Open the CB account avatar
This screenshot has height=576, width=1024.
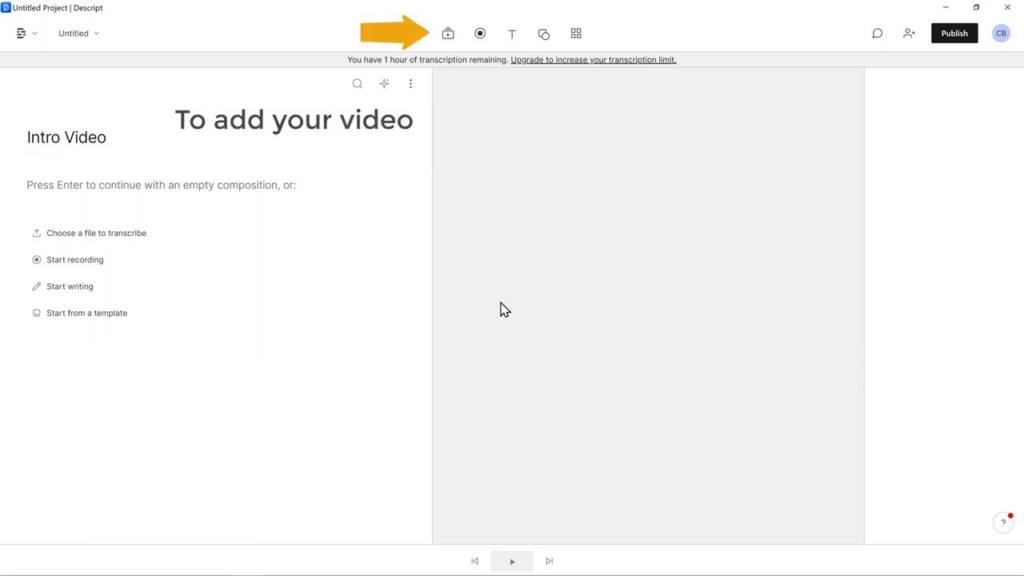tap(1001, 33)
